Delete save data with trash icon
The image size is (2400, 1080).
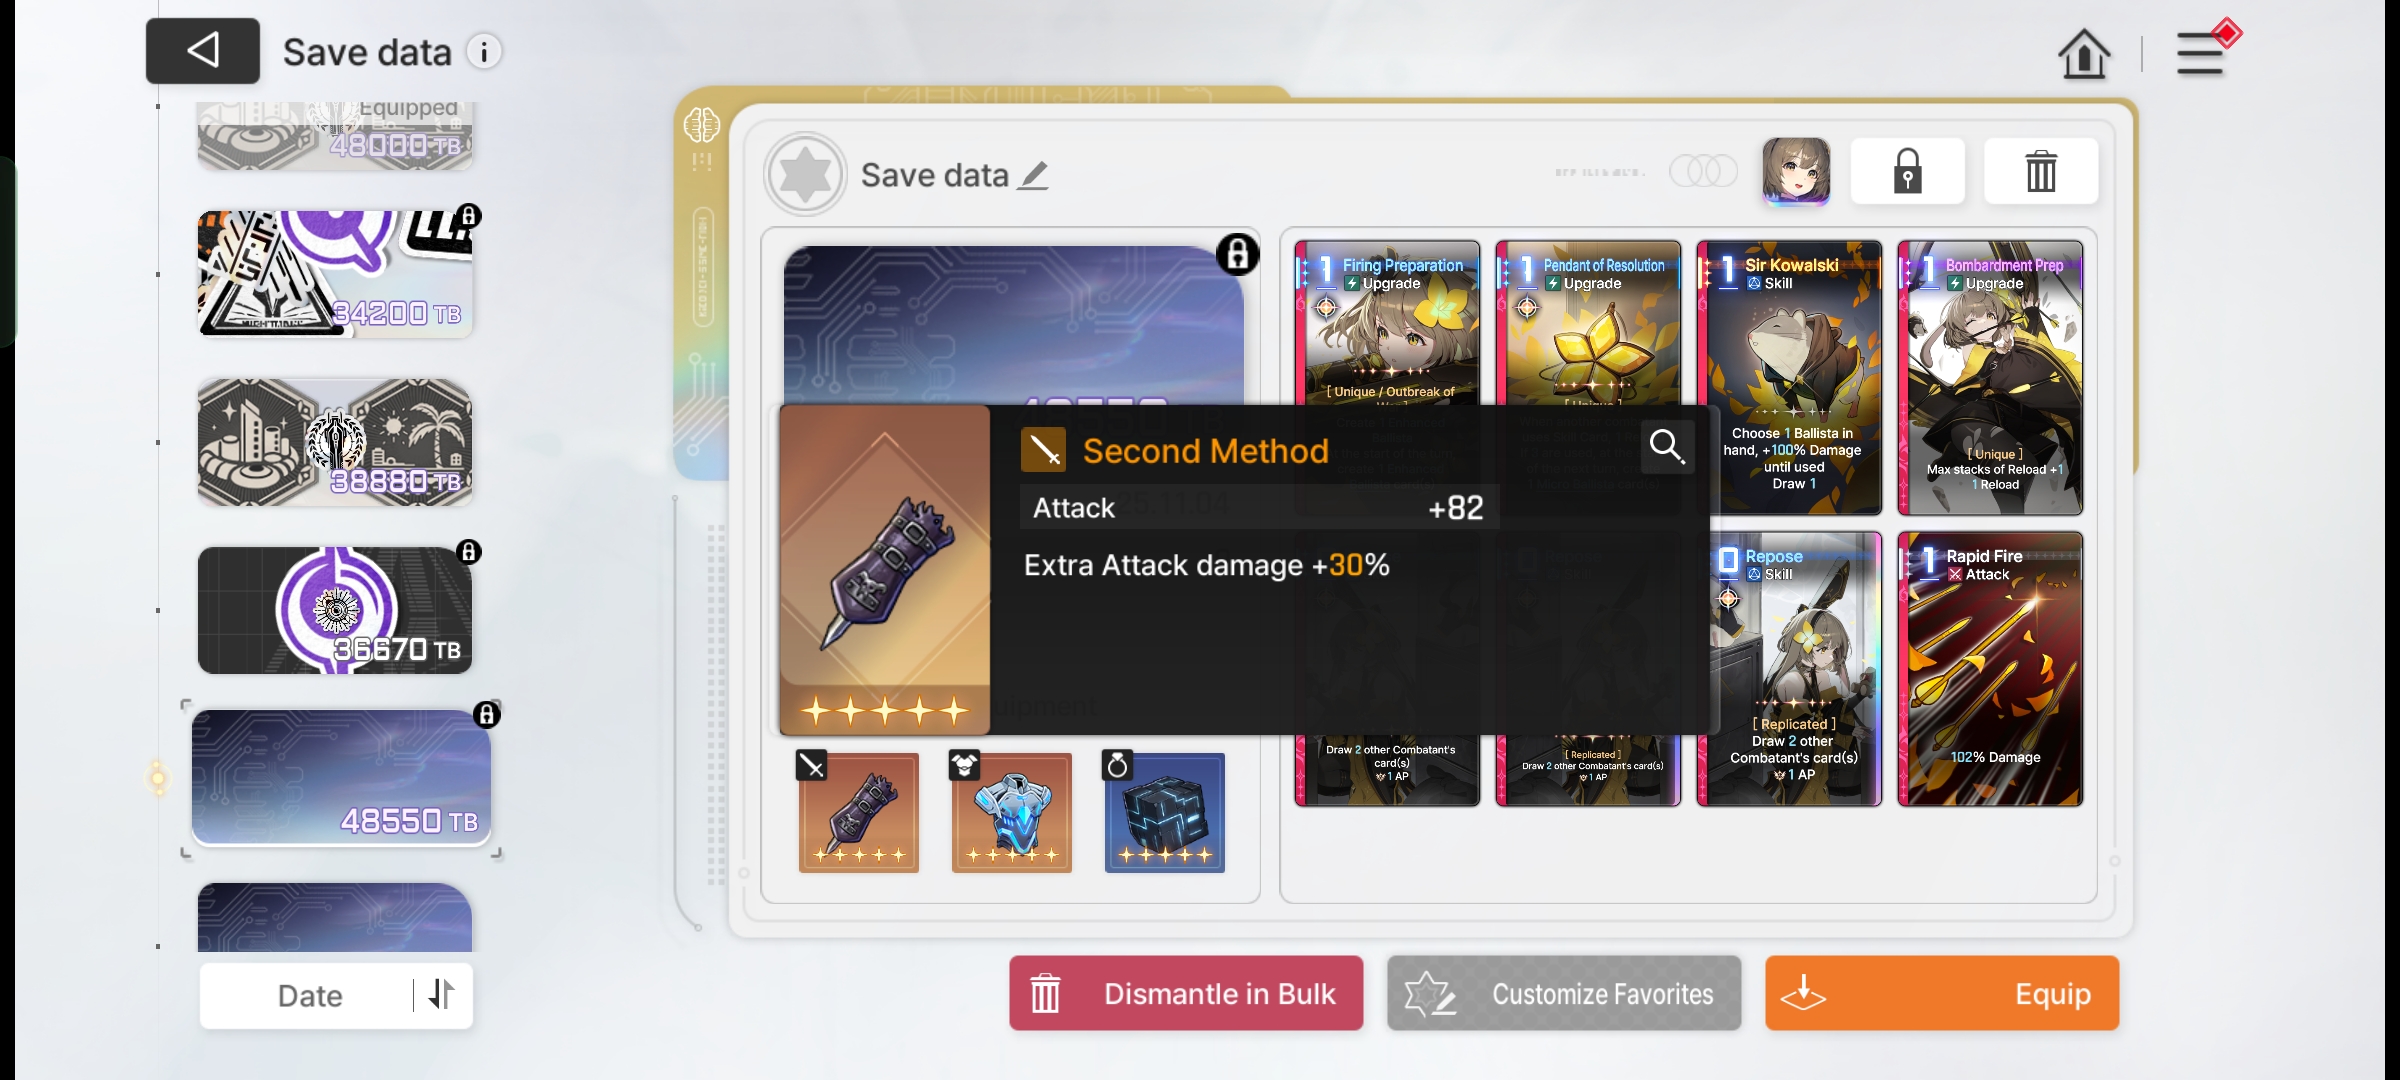[x=2041, y=171]
